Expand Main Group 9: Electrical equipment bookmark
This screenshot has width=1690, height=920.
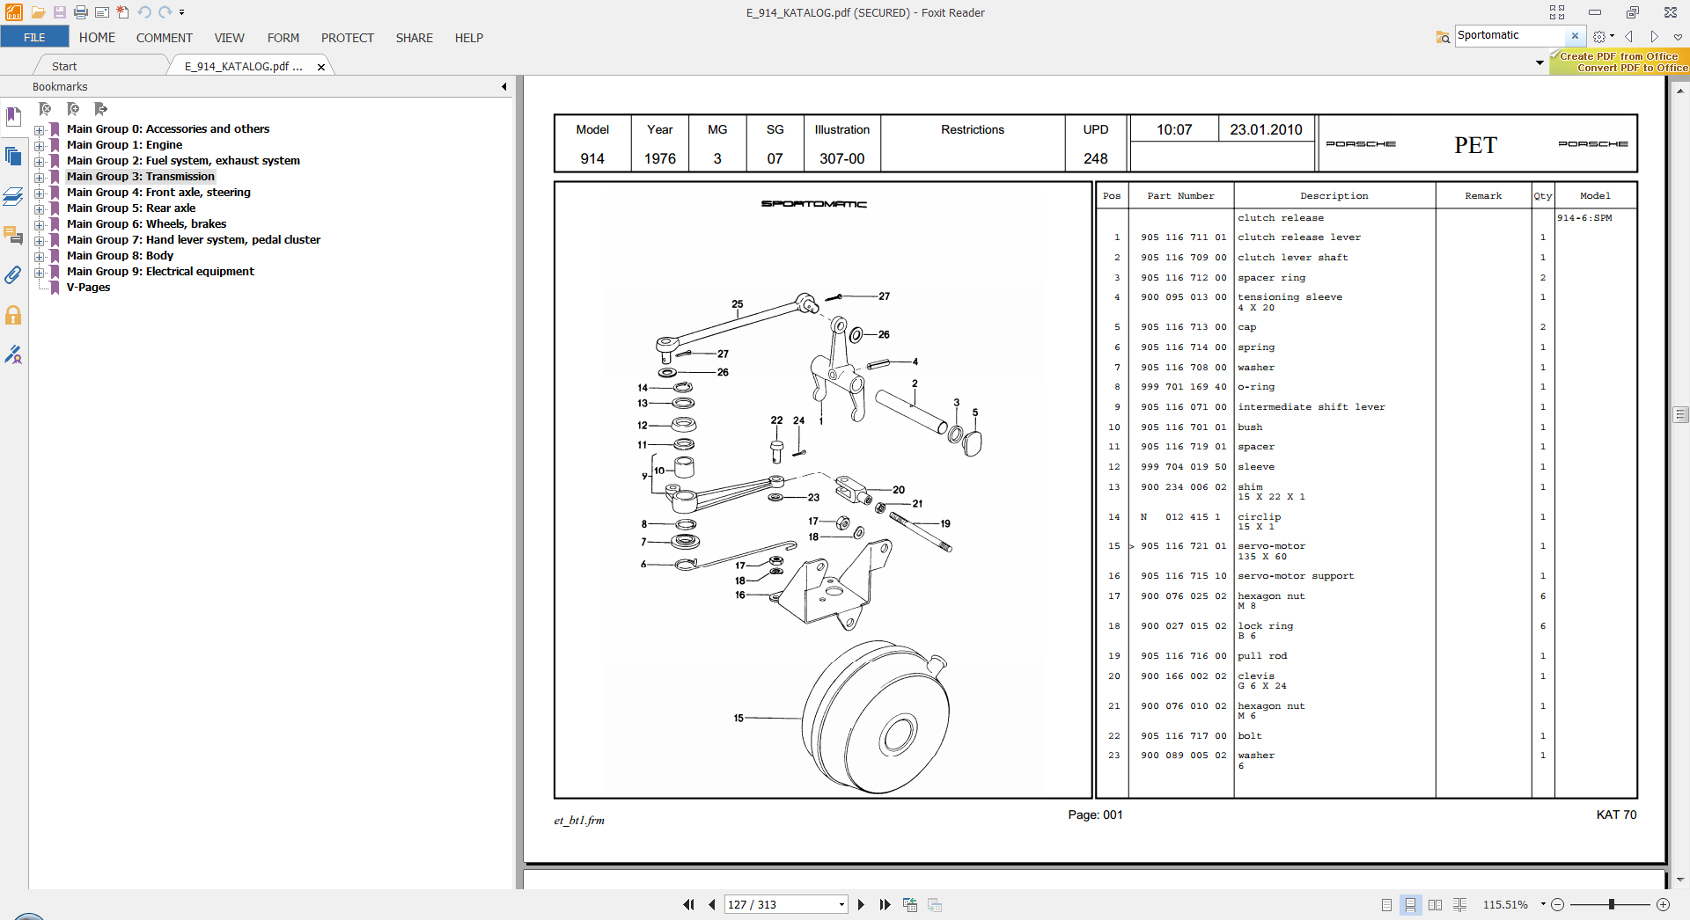39,272
